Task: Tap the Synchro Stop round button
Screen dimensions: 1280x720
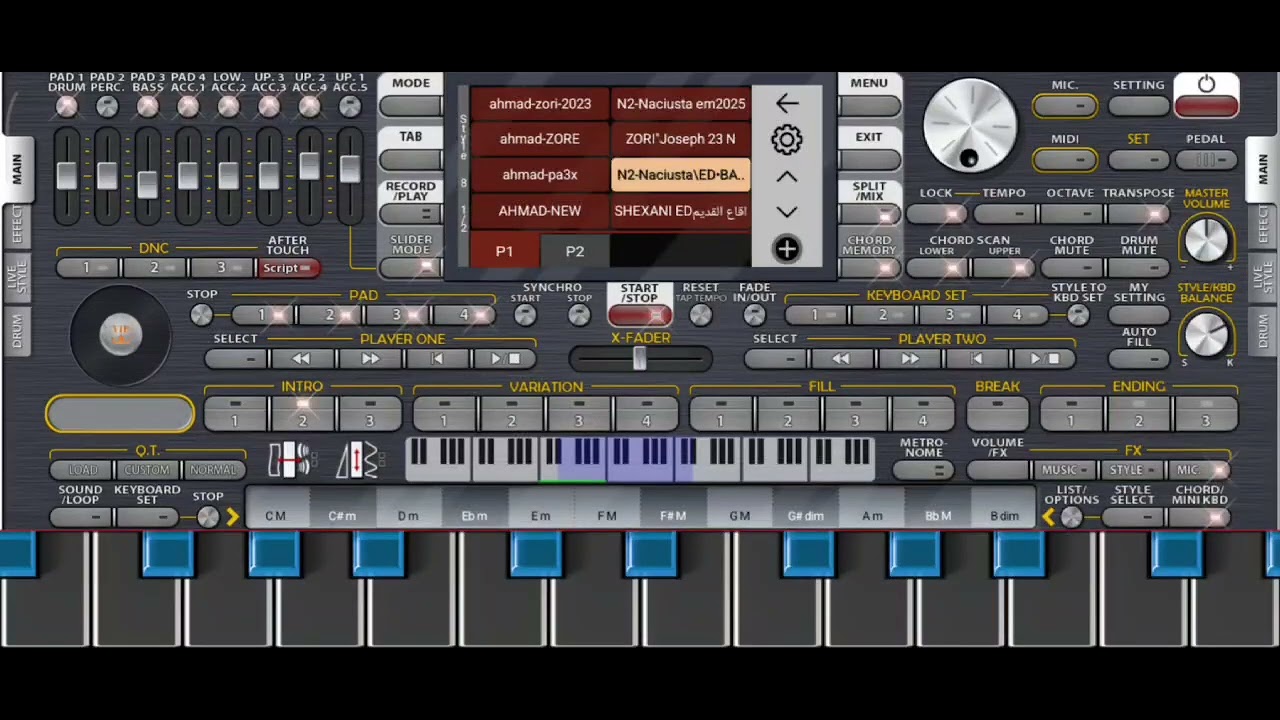Action: 579,315
